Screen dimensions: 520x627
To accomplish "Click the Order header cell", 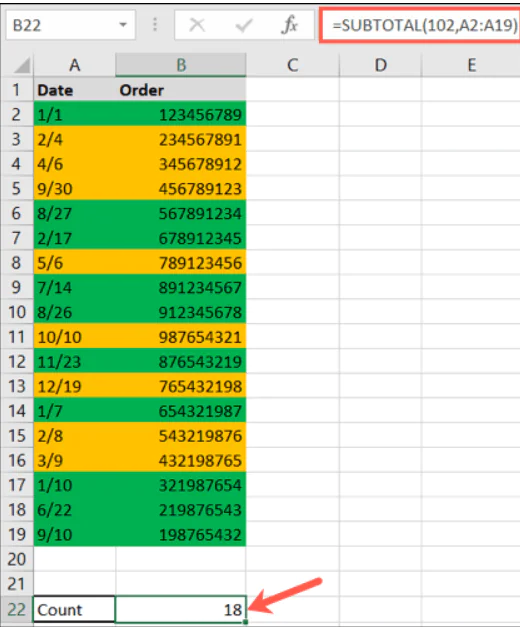I will tap(181, 90).
